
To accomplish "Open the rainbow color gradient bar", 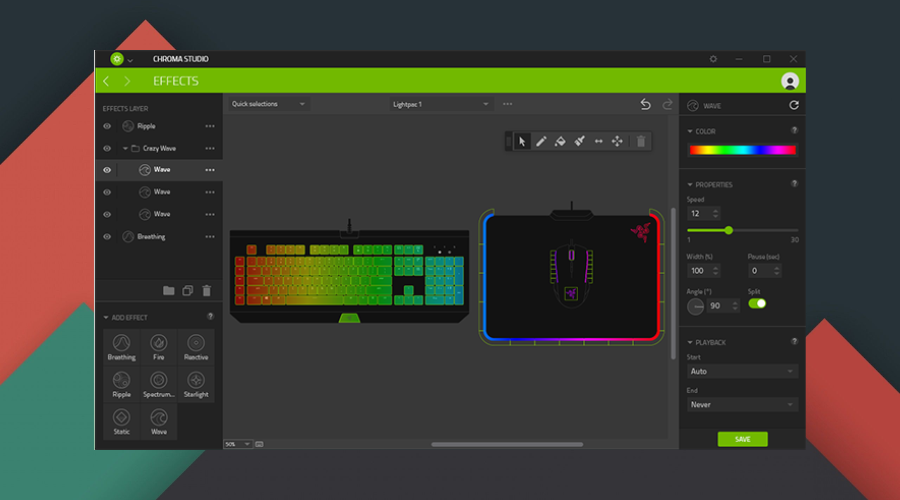I will click(x=742, y=150).
